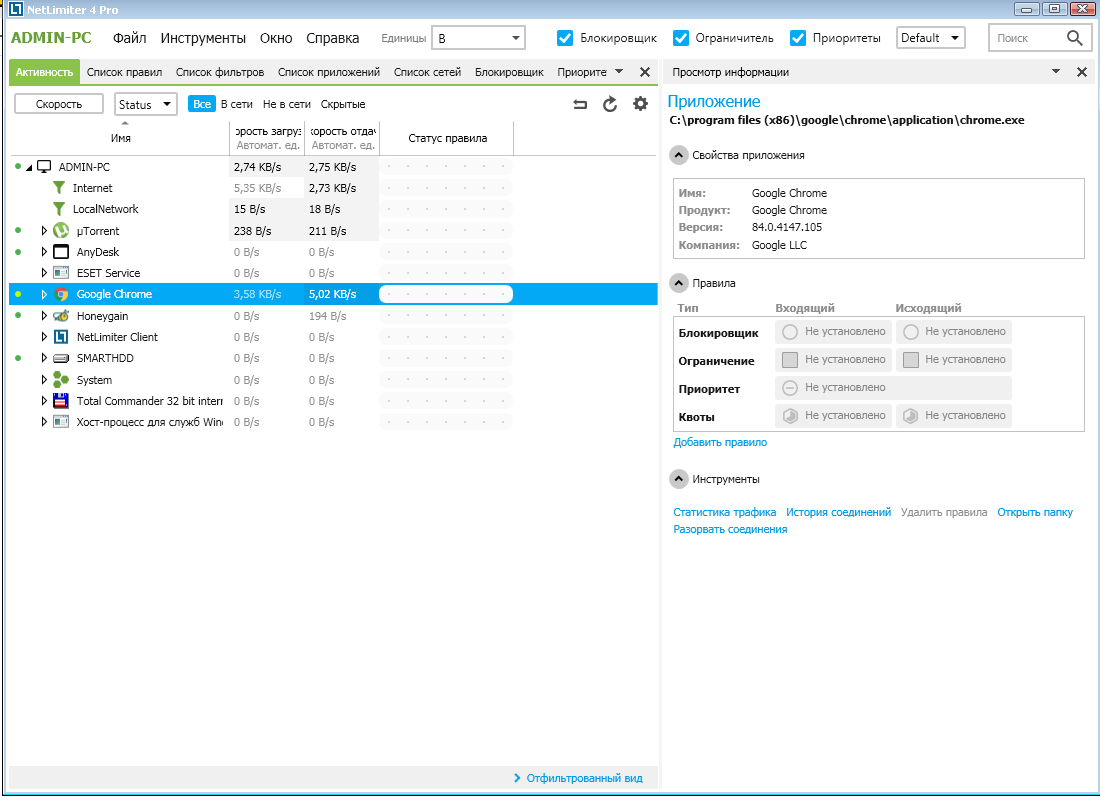Expand the Google Chrome tree node
The height and width of the screenshot is (800, 1100).
(44, 295)
